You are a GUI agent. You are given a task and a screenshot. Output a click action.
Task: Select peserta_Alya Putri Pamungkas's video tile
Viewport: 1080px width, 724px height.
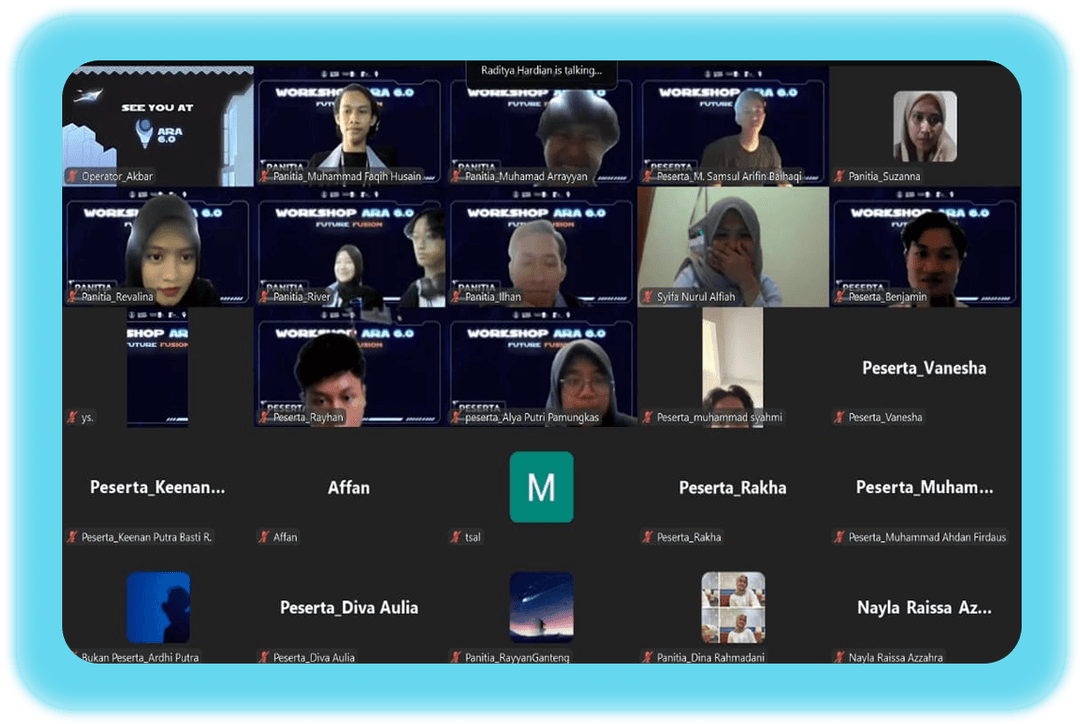[x=541, y=367]
